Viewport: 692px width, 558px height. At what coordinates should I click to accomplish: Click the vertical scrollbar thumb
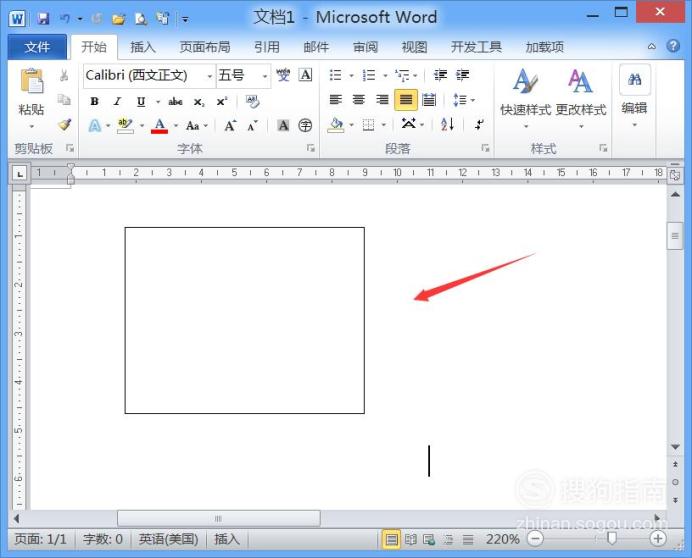pyautogui.click(x=675, y=236)
